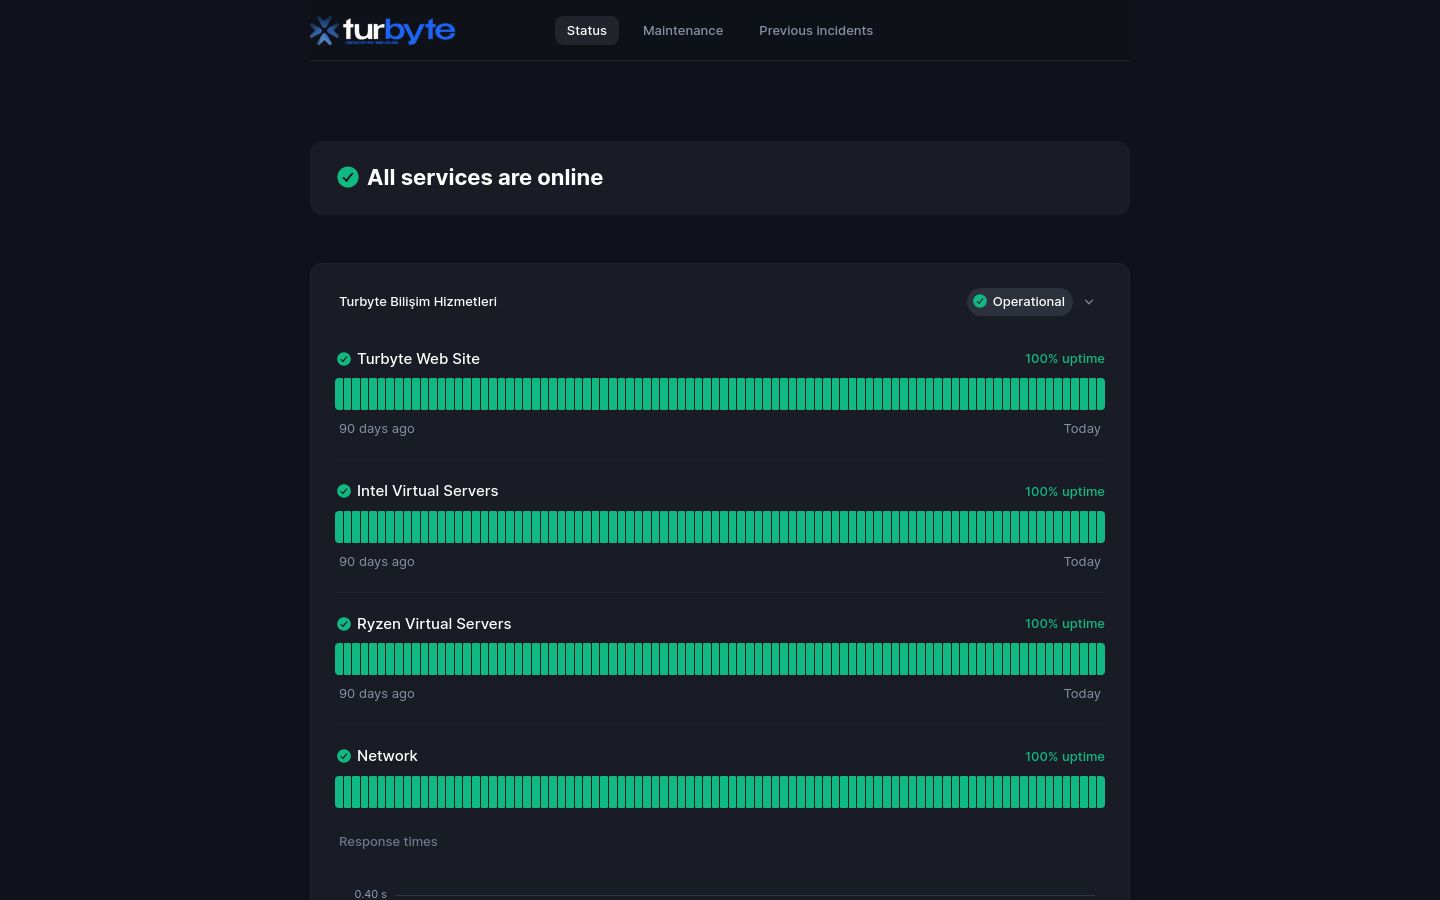
Task: Click the Turbyte Web Site uptime percentage
Action: [x=1065, y=359]
